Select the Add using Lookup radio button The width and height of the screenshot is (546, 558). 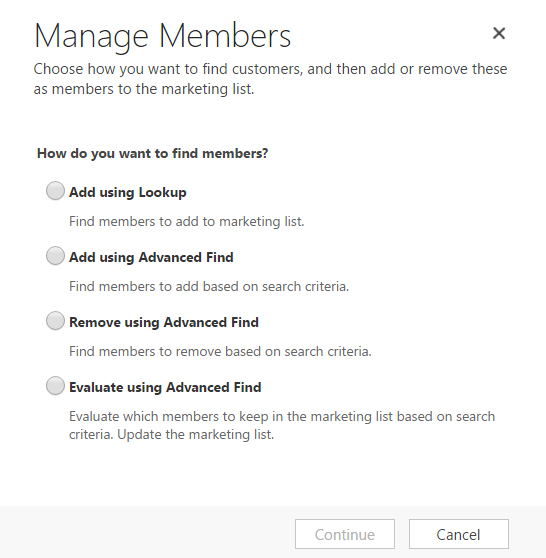[x=55, y=191]
